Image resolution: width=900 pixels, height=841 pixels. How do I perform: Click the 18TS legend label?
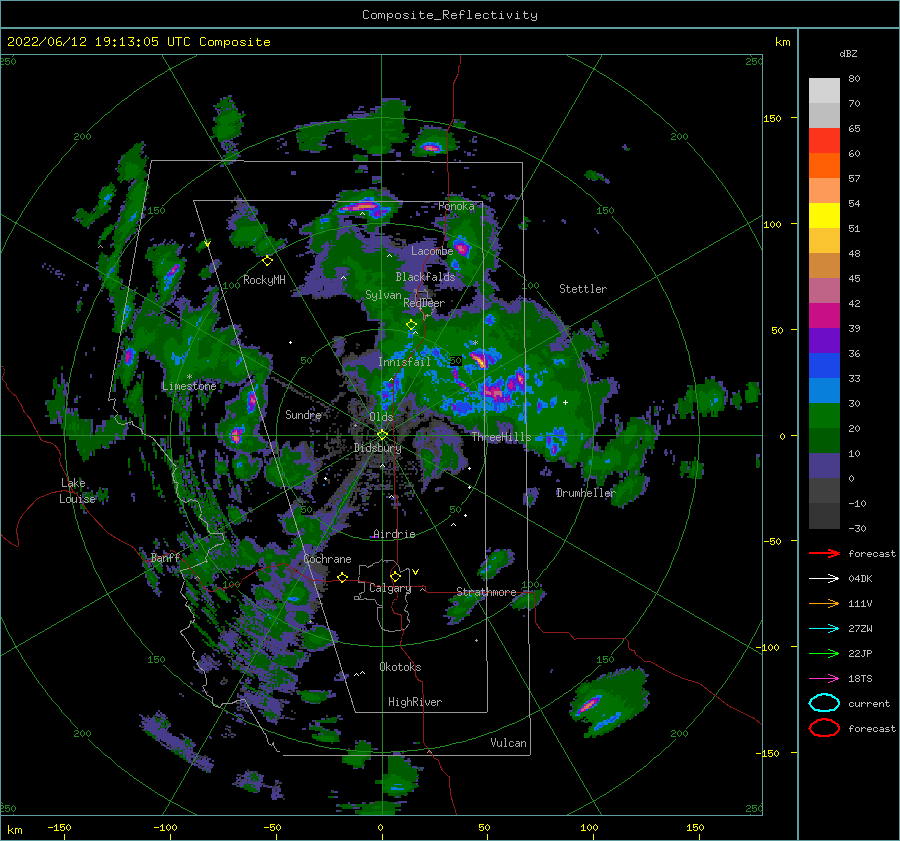[x=860, y=679]
